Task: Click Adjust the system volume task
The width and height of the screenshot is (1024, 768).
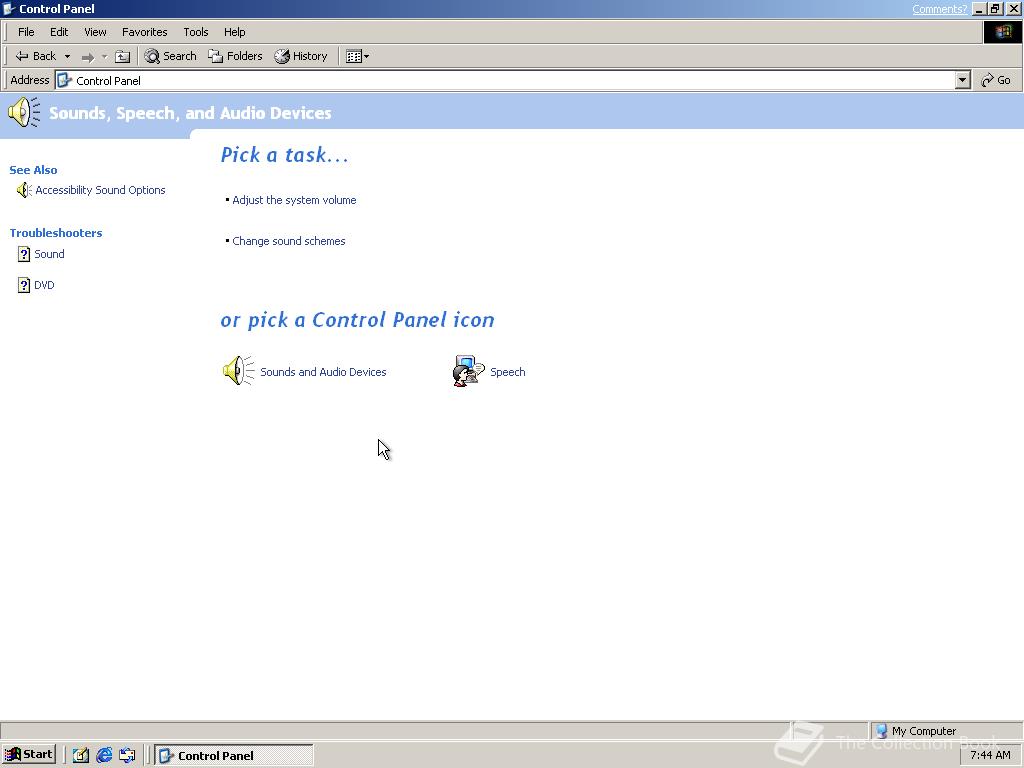Action: pos(294,200)
